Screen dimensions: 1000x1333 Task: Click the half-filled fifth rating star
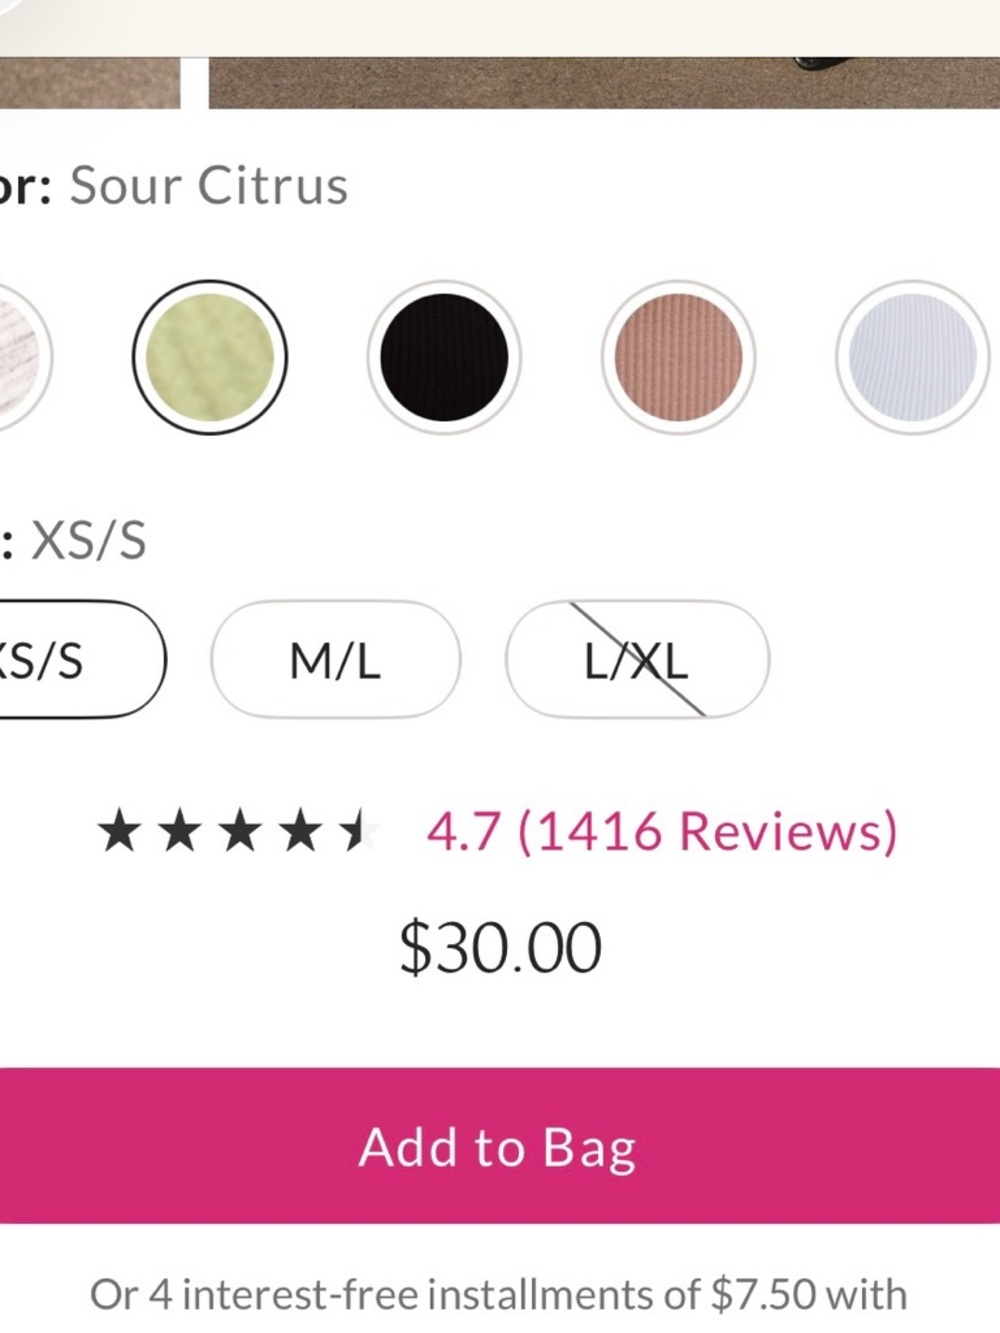pos(358,832)
